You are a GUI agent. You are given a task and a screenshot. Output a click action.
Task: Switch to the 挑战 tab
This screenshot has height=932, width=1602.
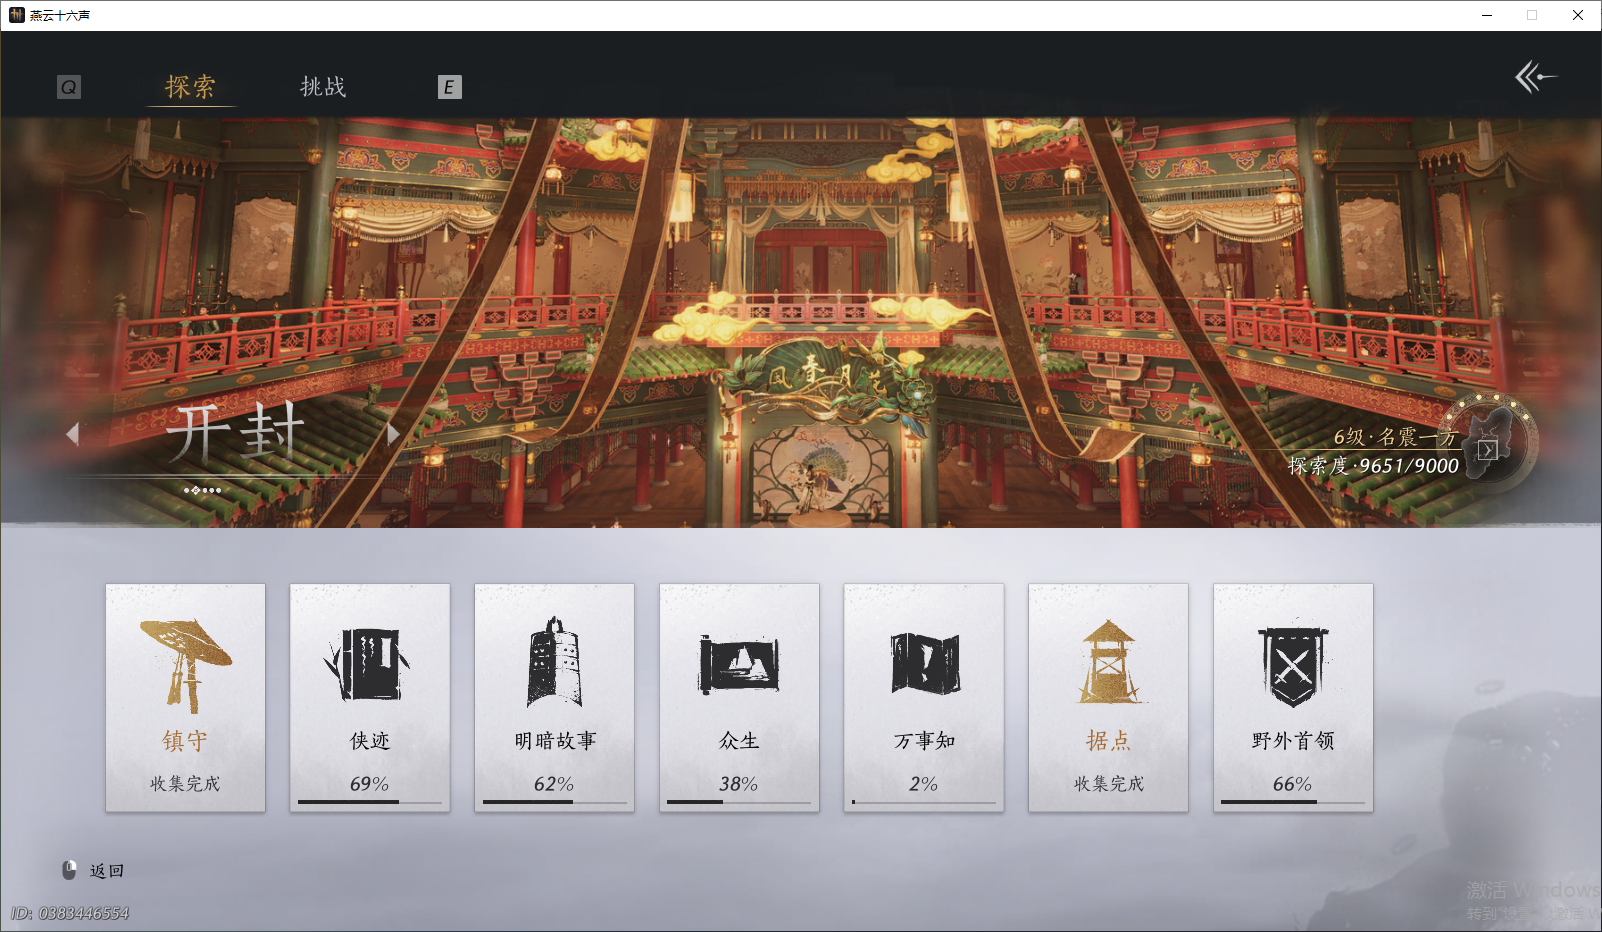(x=324, y=88)
